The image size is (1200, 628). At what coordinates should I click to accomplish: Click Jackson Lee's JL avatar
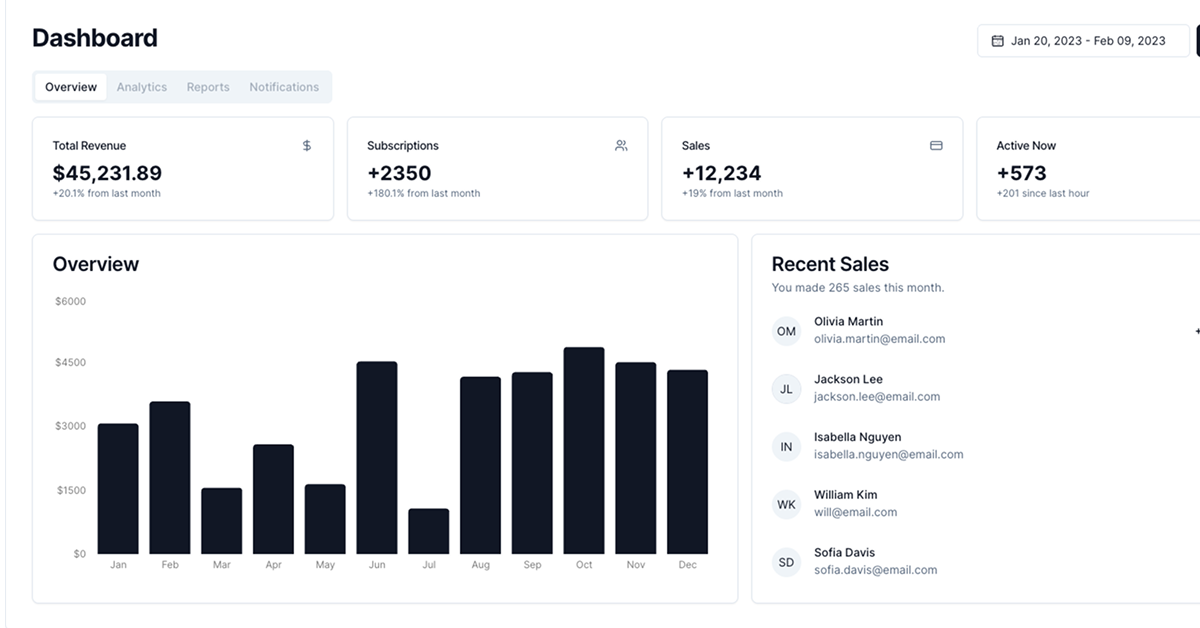tap(786, 389)
